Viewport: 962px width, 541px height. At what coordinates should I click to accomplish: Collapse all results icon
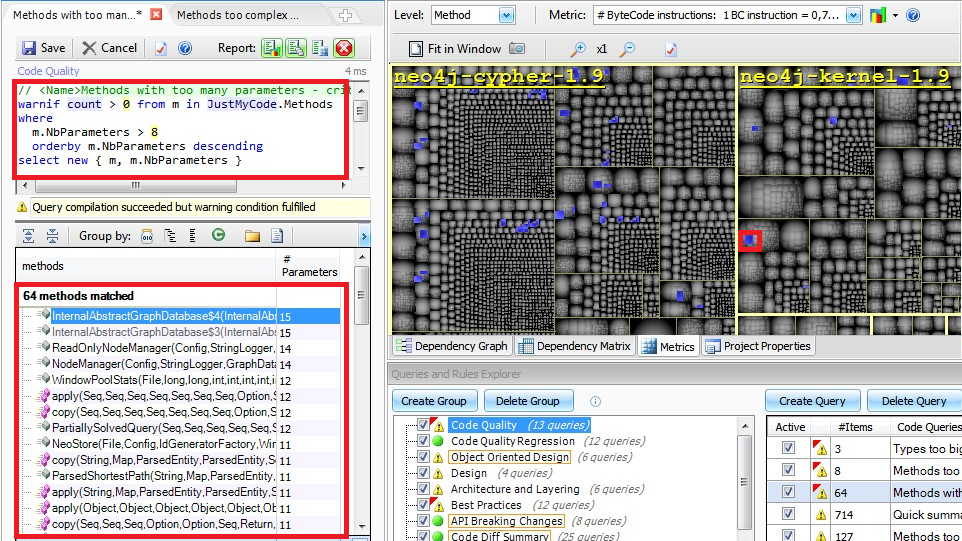(x=53, y=236)
